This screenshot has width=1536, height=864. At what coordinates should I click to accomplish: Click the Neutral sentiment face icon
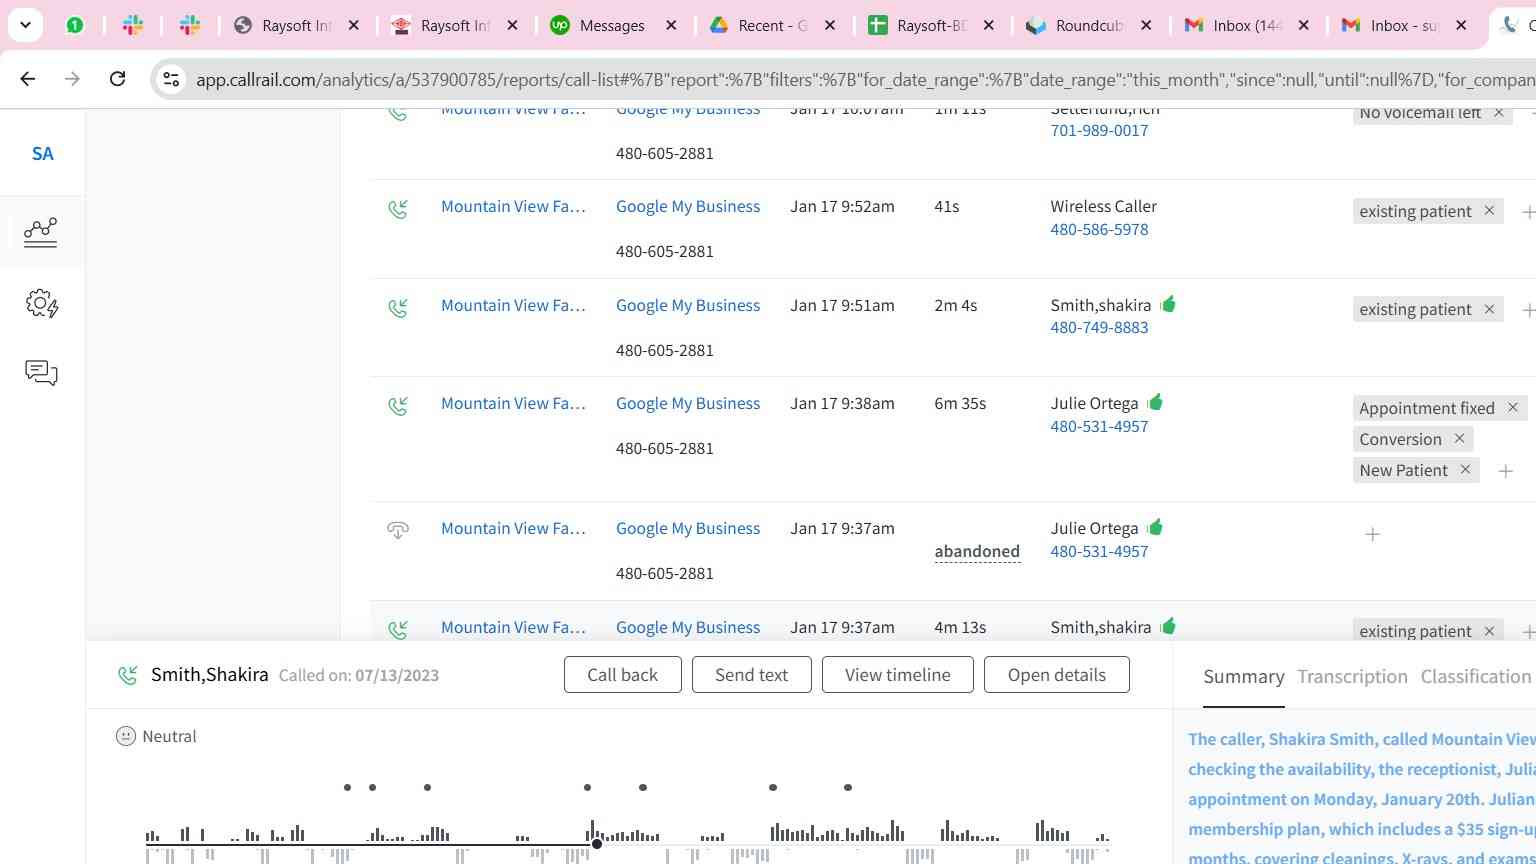click(x=125, y=736)
